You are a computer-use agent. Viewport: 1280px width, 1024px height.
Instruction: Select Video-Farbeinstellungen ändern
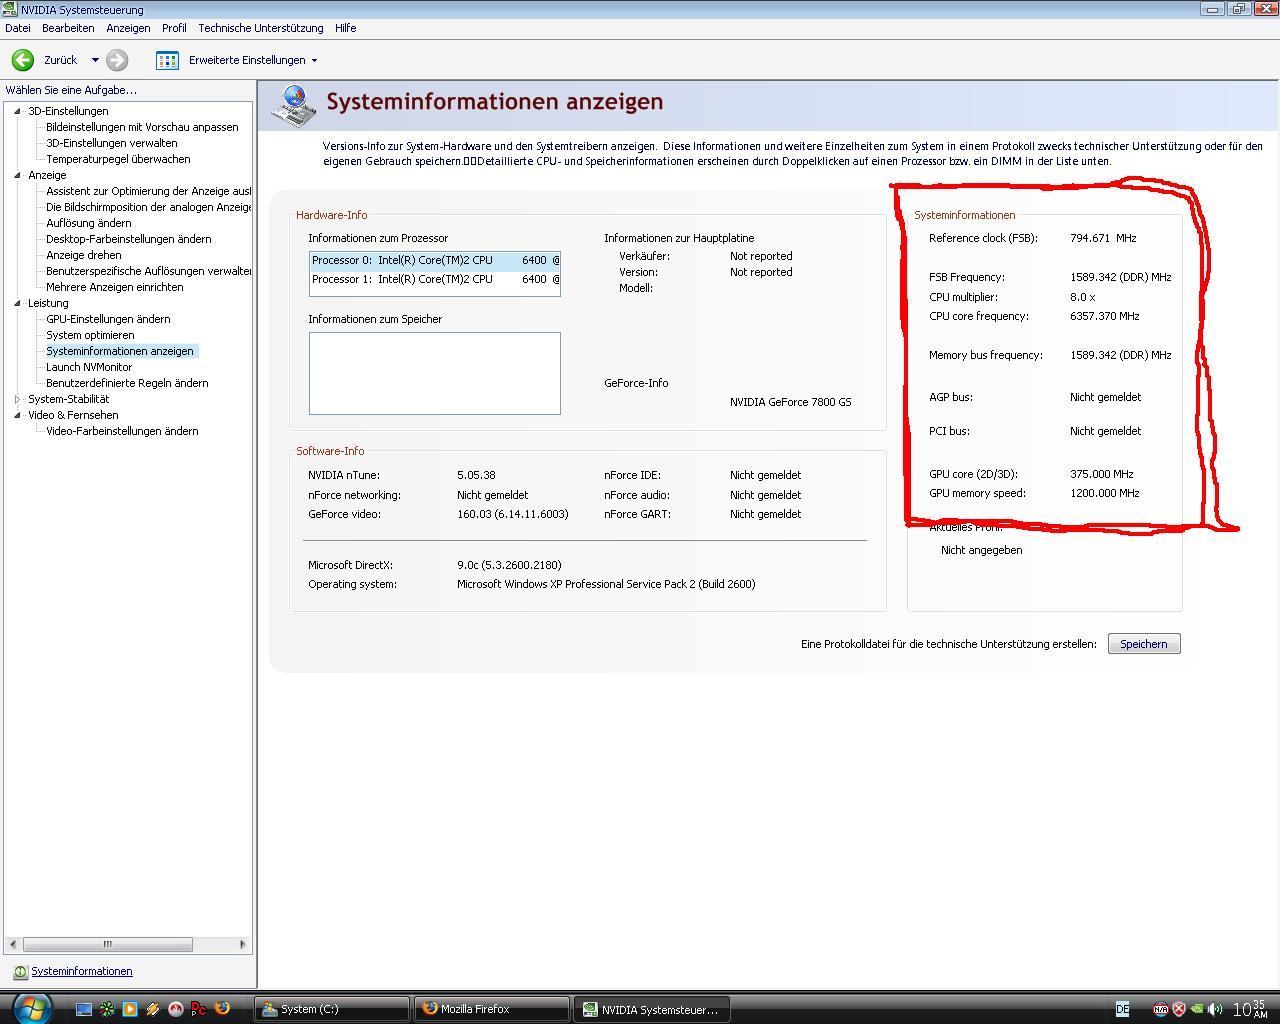[122, 431]
